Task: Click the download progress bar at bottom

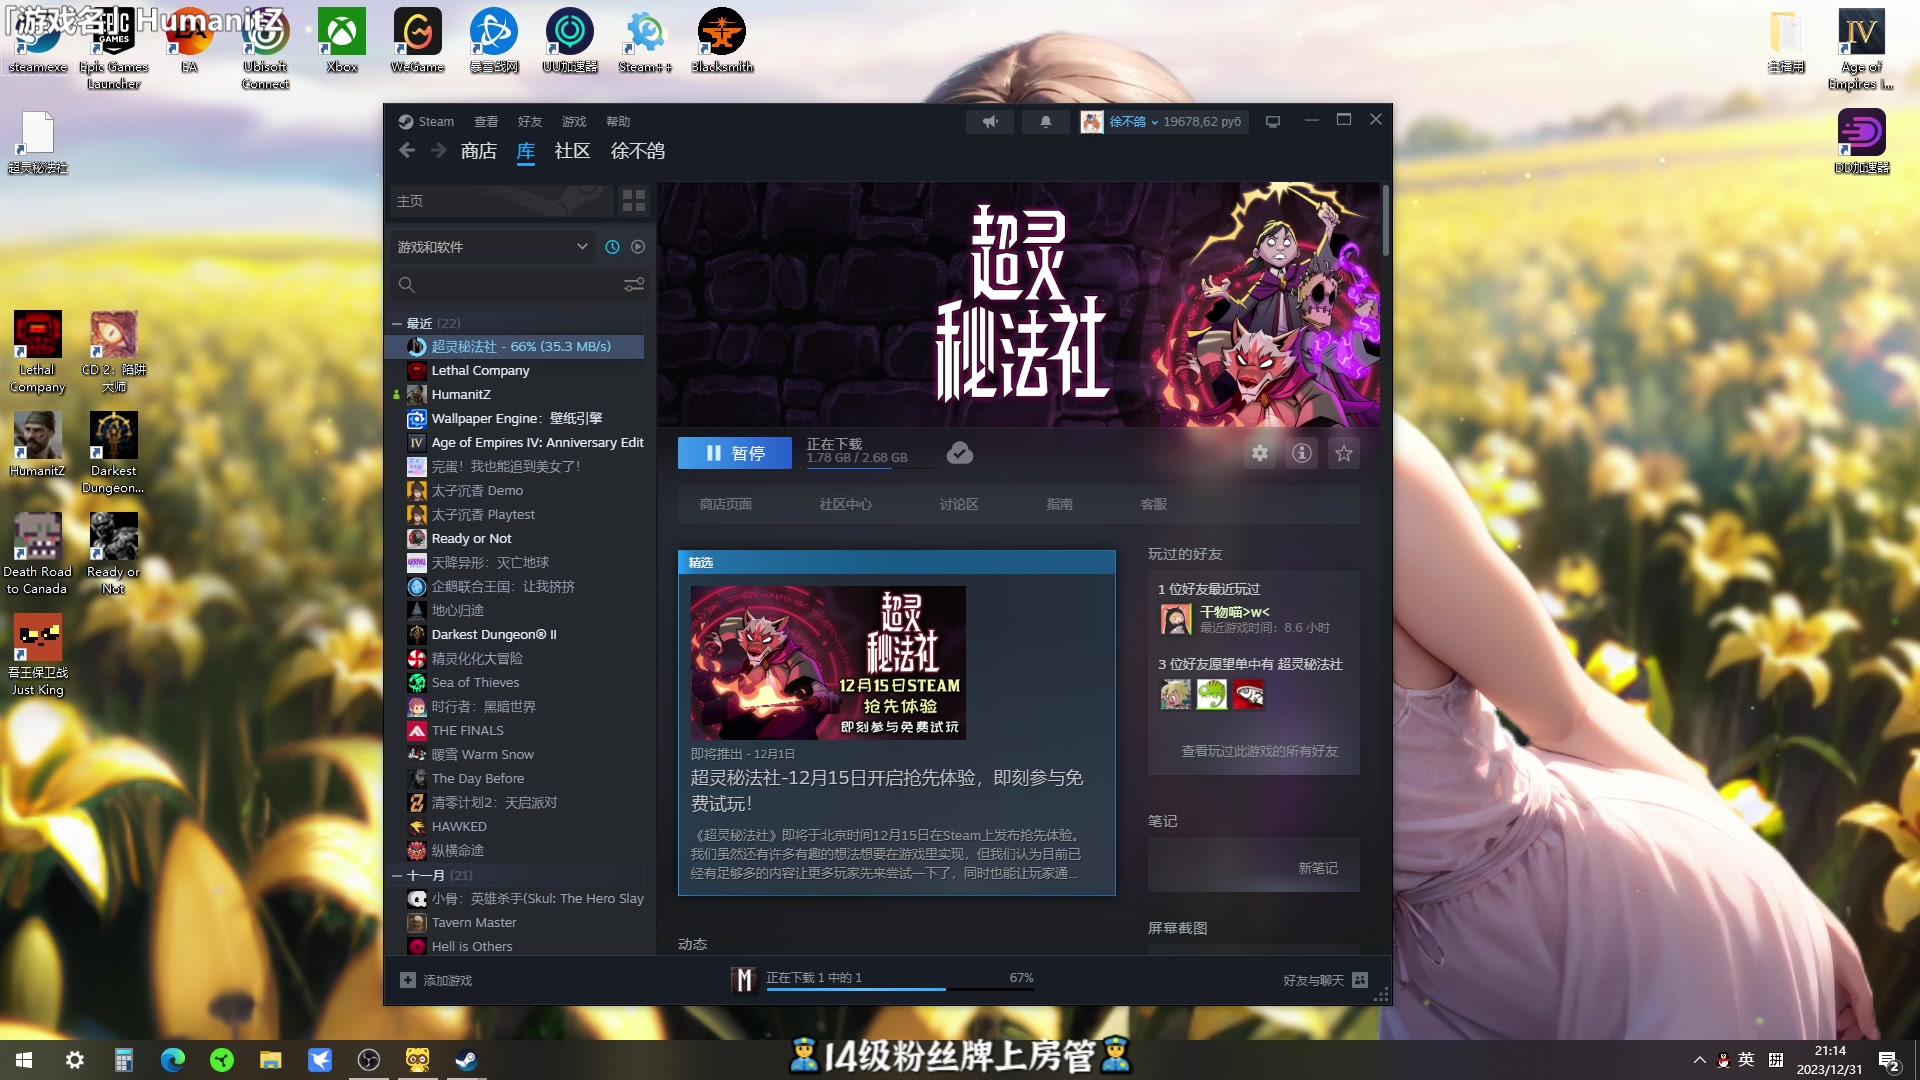Action: click(x=900, y=989)
